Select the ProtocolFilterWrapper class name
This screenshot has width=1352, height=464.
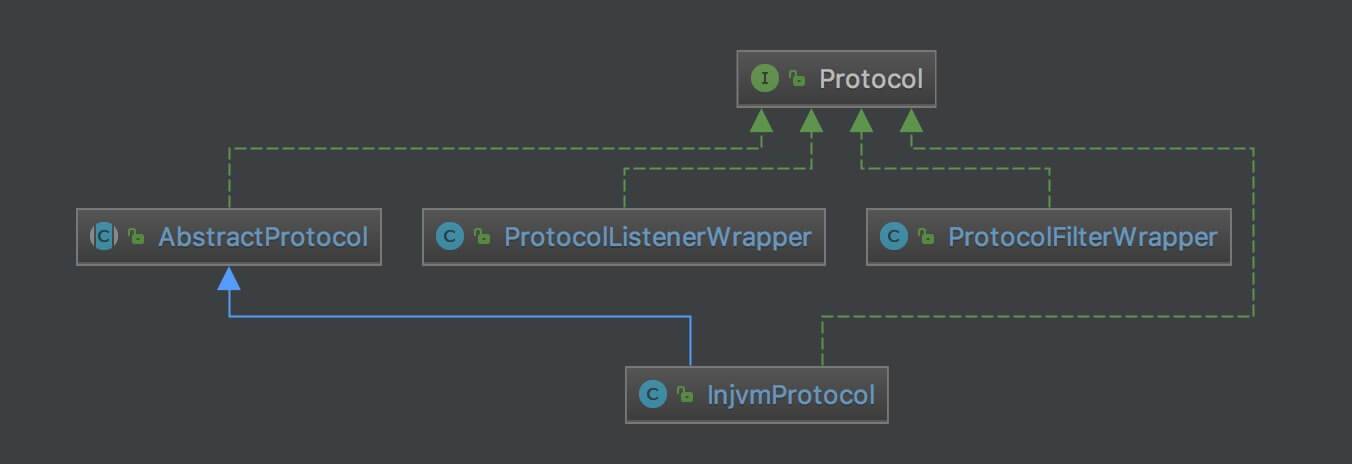(1082, 237)
